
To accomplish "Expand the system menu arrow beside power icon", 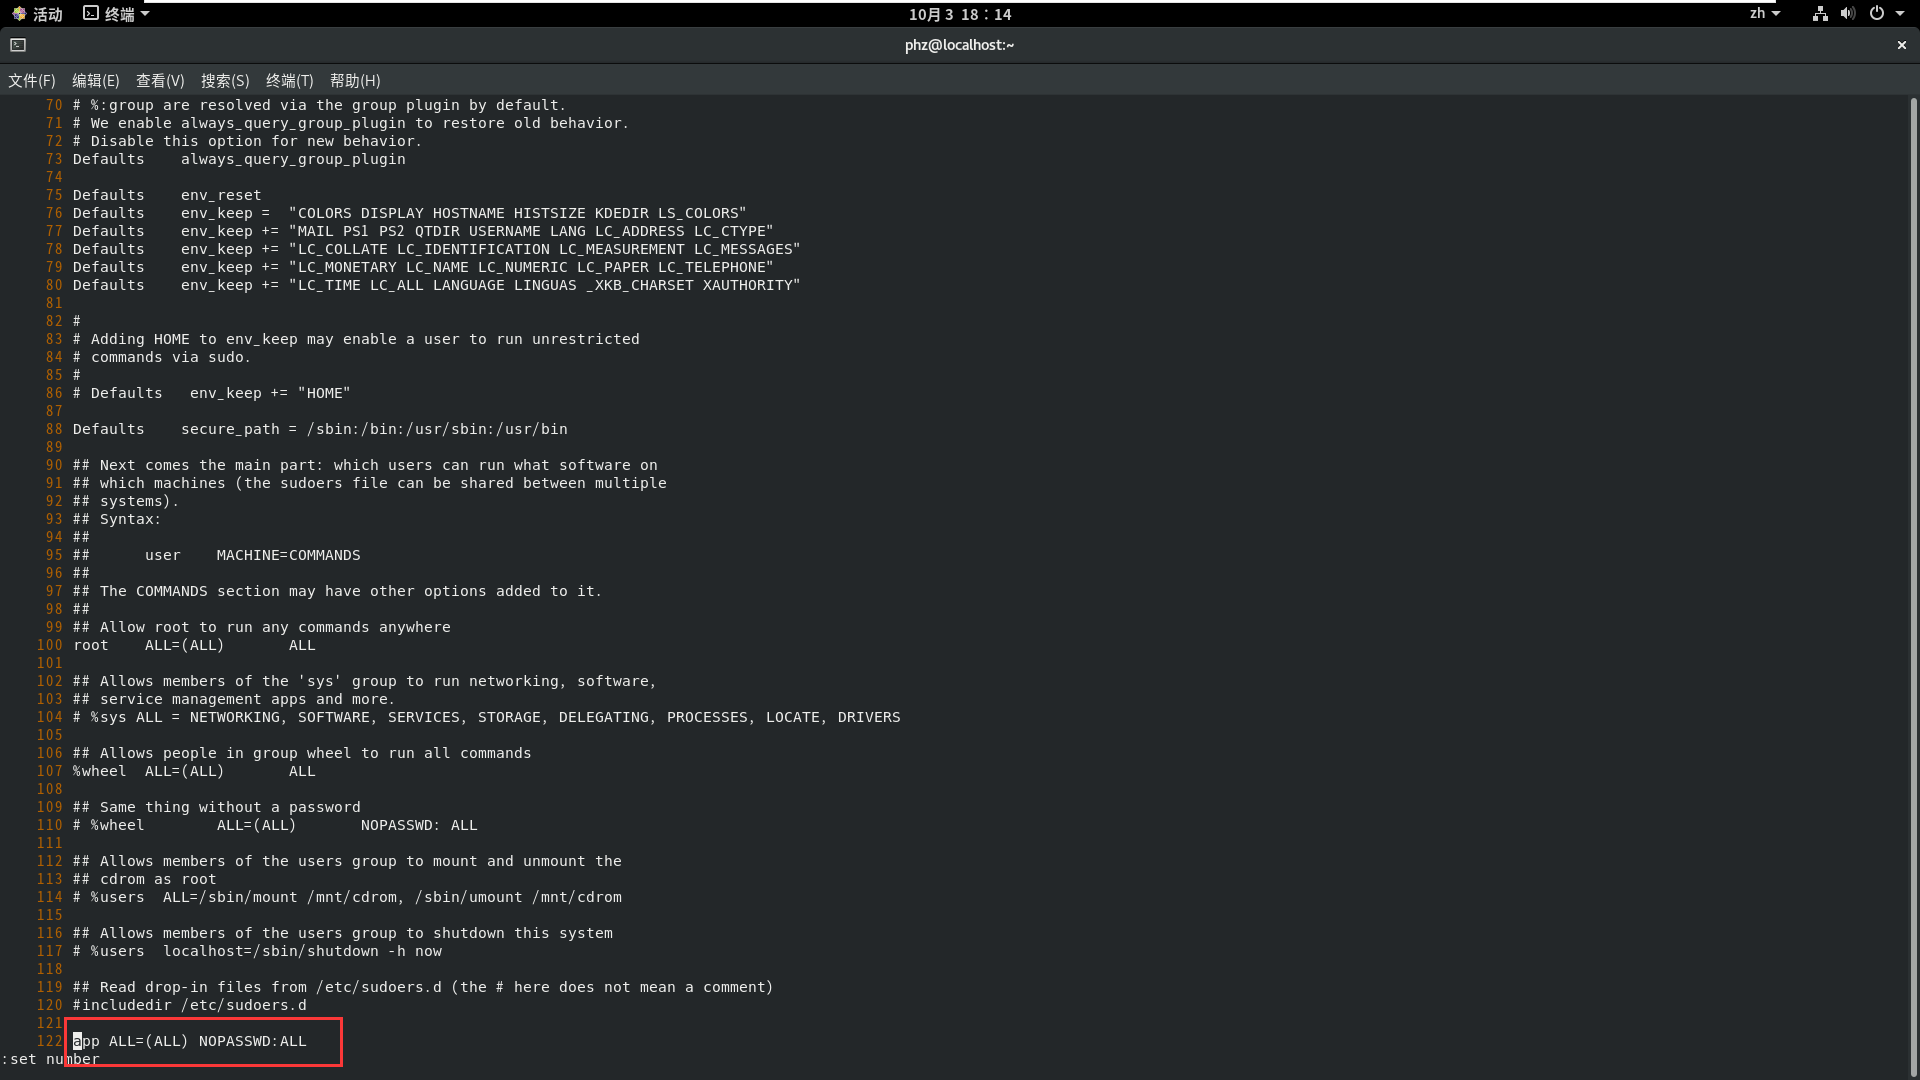I will tap(1900, 14).
